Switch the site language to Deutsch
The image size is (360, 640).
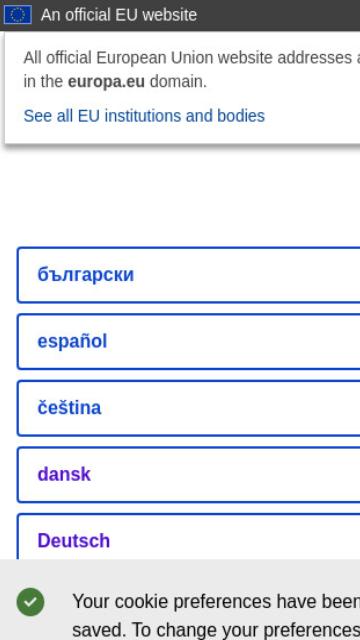coord(189,537)
